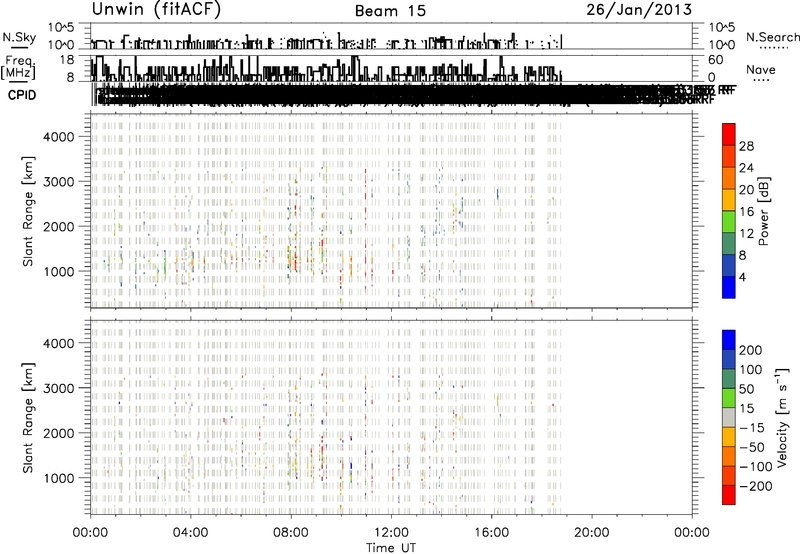Image resolution: width=800 pixels, height=554 pixels.
Task: Click the red bottom of the velocity colorbar
Action: (x=729, y=495)
